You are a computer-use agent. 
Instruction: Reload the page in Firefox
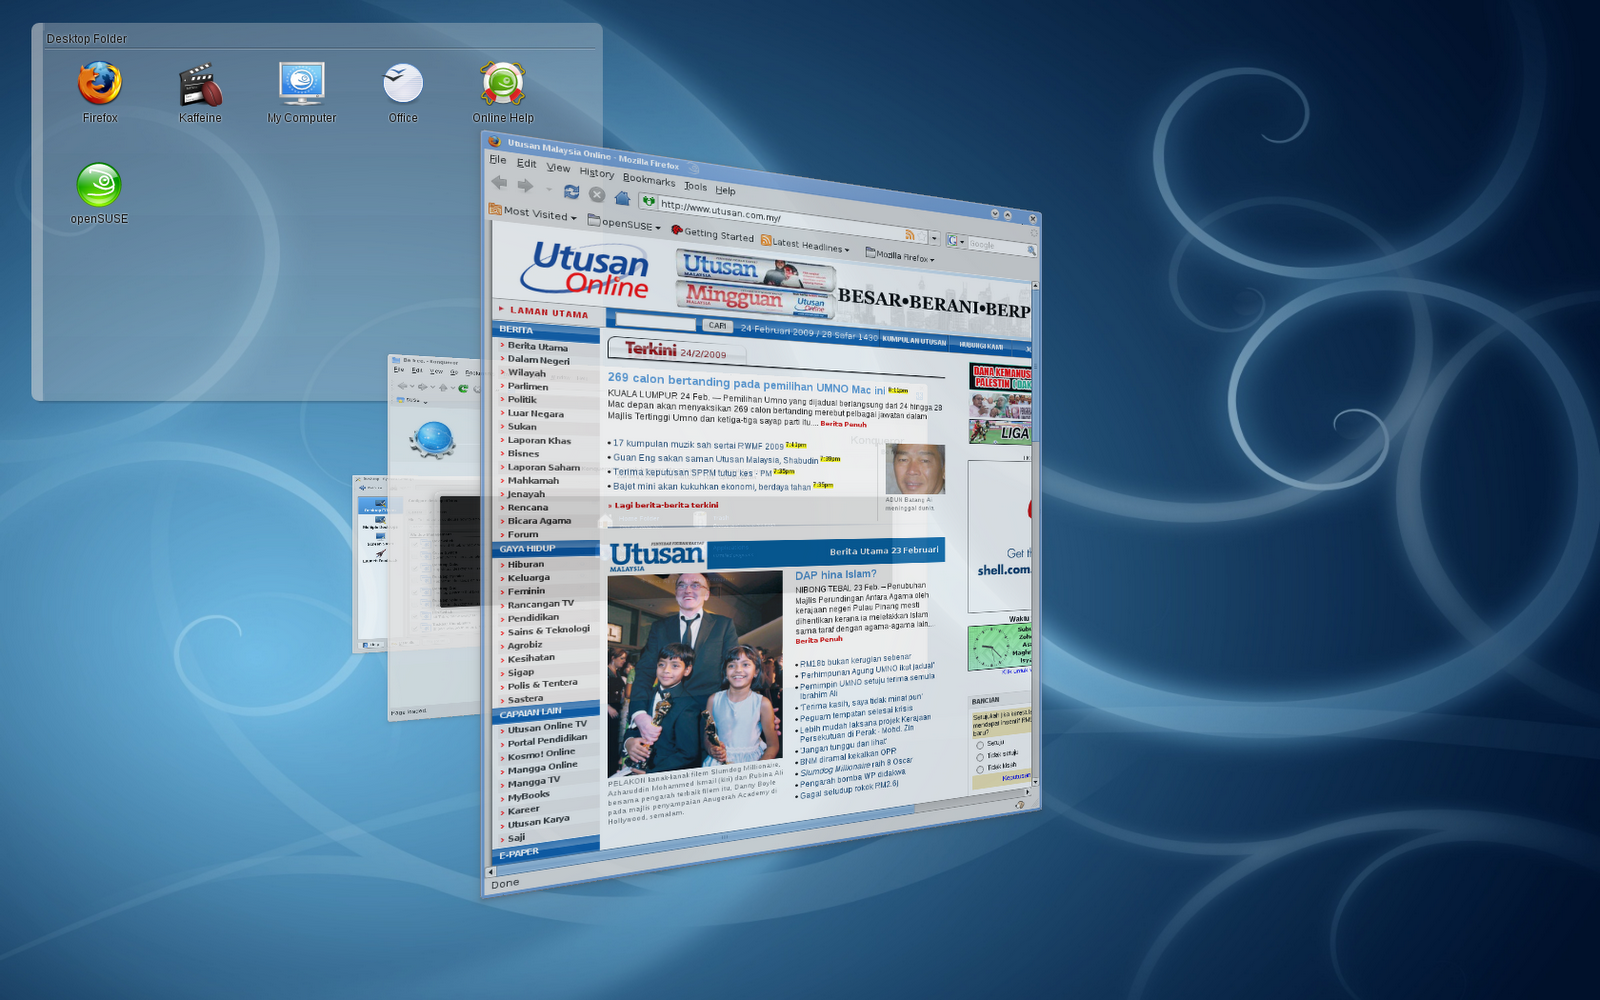point(572,192)
